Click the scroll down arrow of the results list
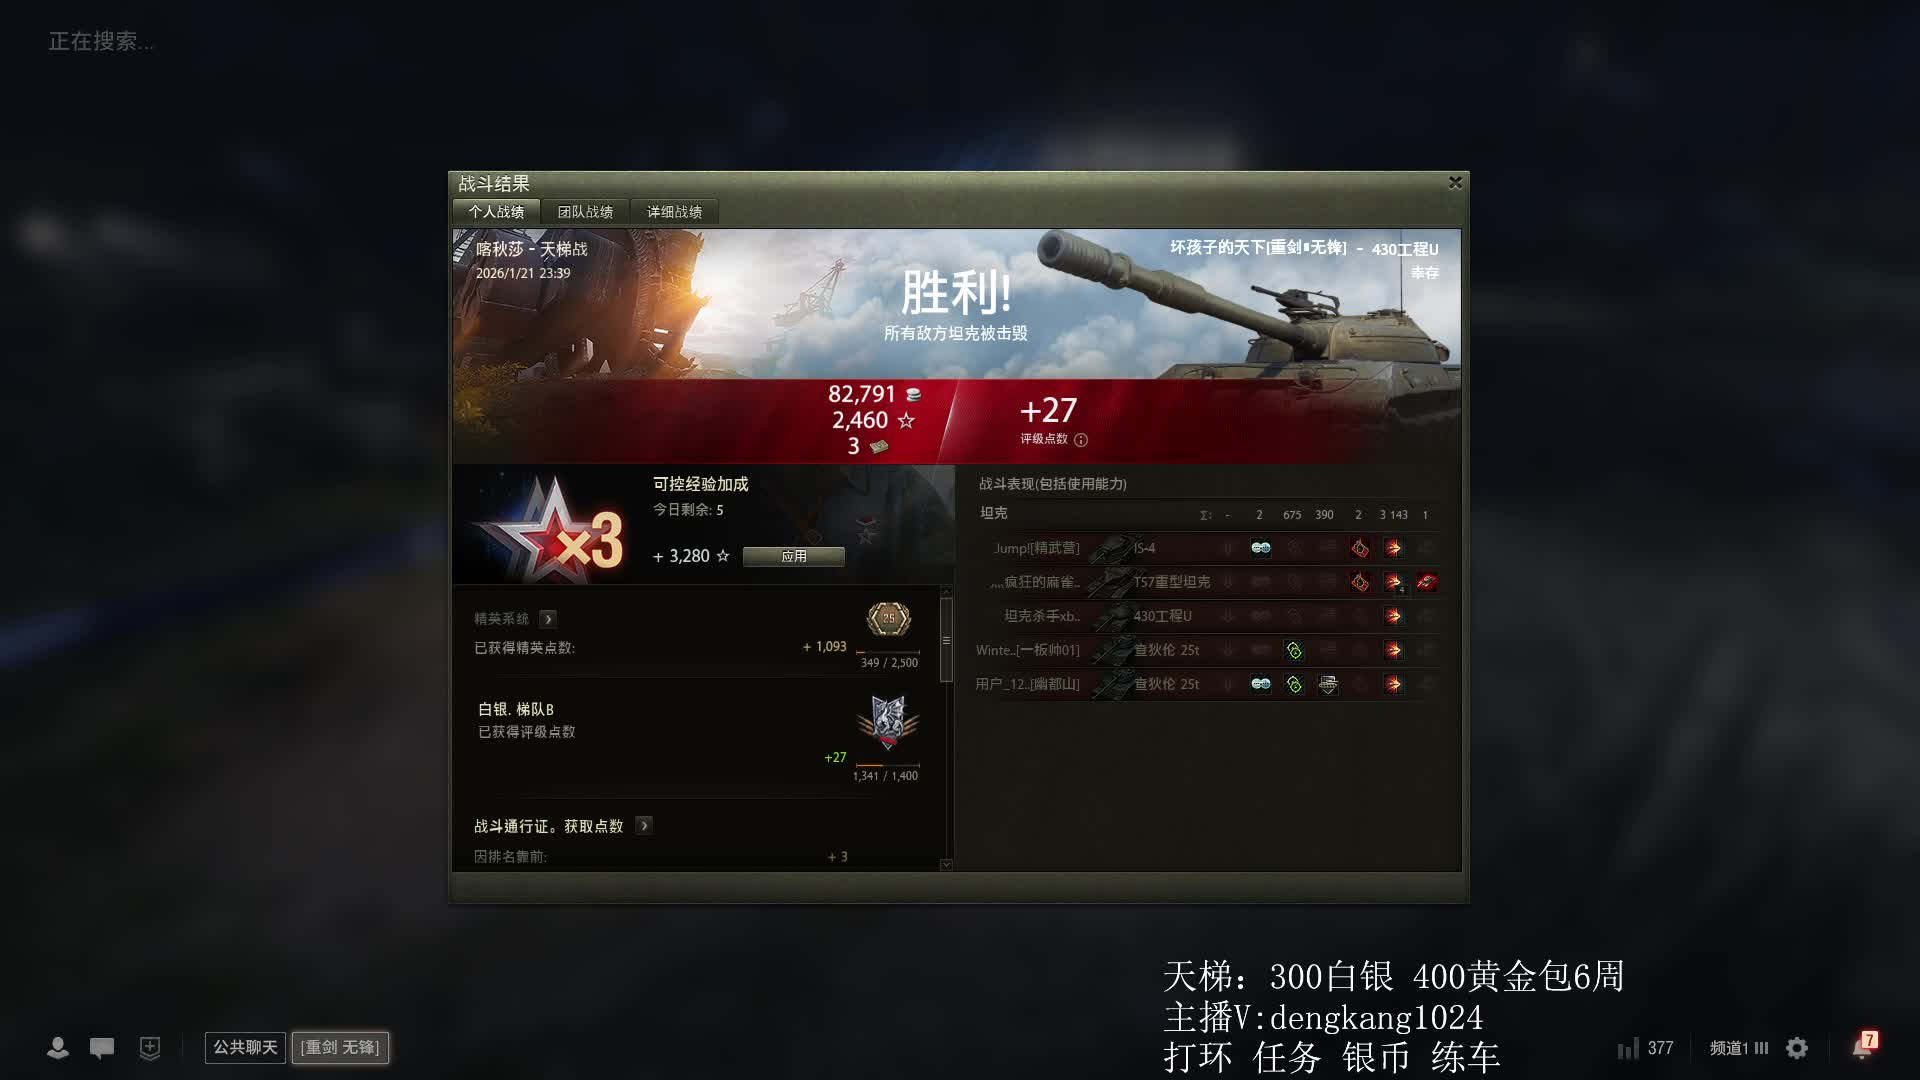Viewport: 1920px width, 1080px height. pyautogui.click(x=946, y=865)
